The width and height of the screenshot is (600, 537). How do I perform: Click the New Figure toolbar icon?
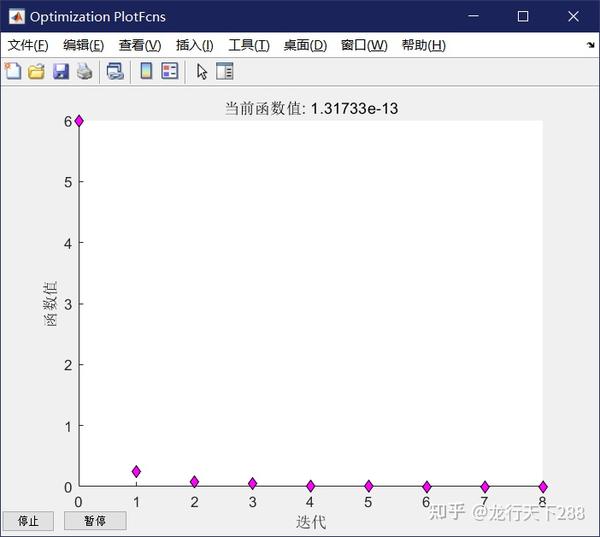(x=13, y=71)
